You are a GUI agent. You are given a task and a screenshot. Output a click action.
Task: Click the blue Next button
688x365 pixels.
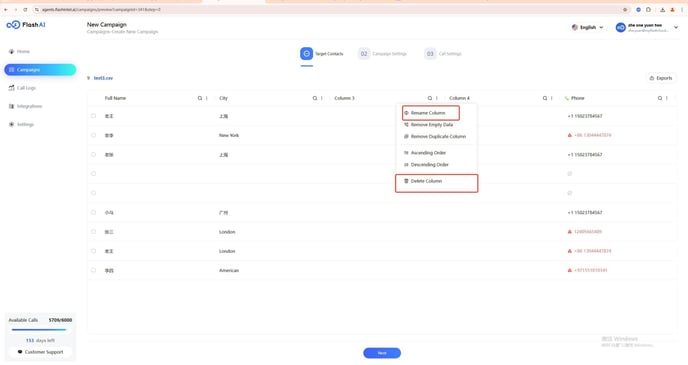382,353
